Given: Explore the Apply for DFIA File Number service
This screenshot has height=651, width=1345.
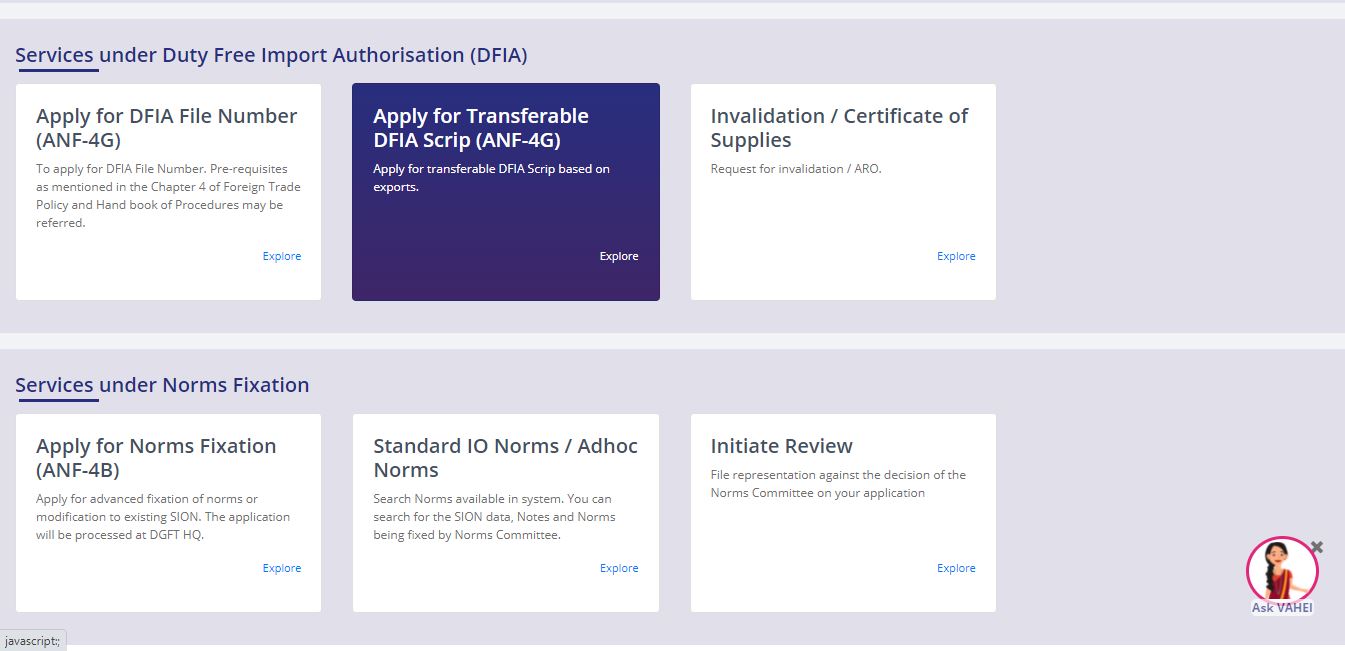Looking at the screenshot, I should click(281, 256).
